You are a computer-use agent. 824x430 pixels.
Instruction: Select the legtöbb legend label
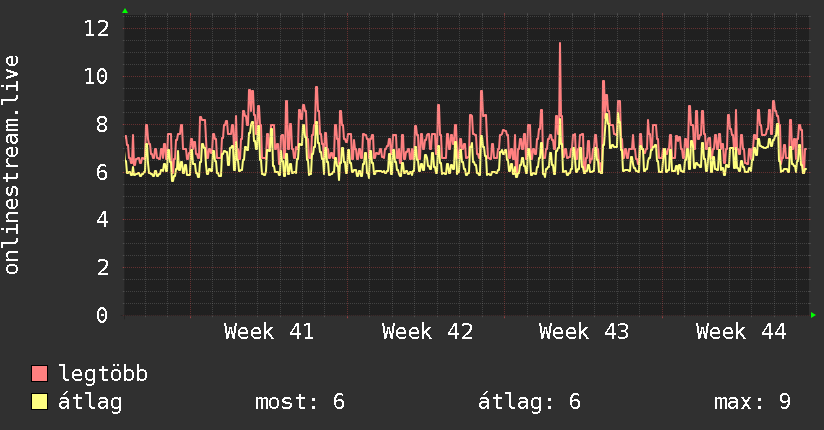(x=103, y=374)
